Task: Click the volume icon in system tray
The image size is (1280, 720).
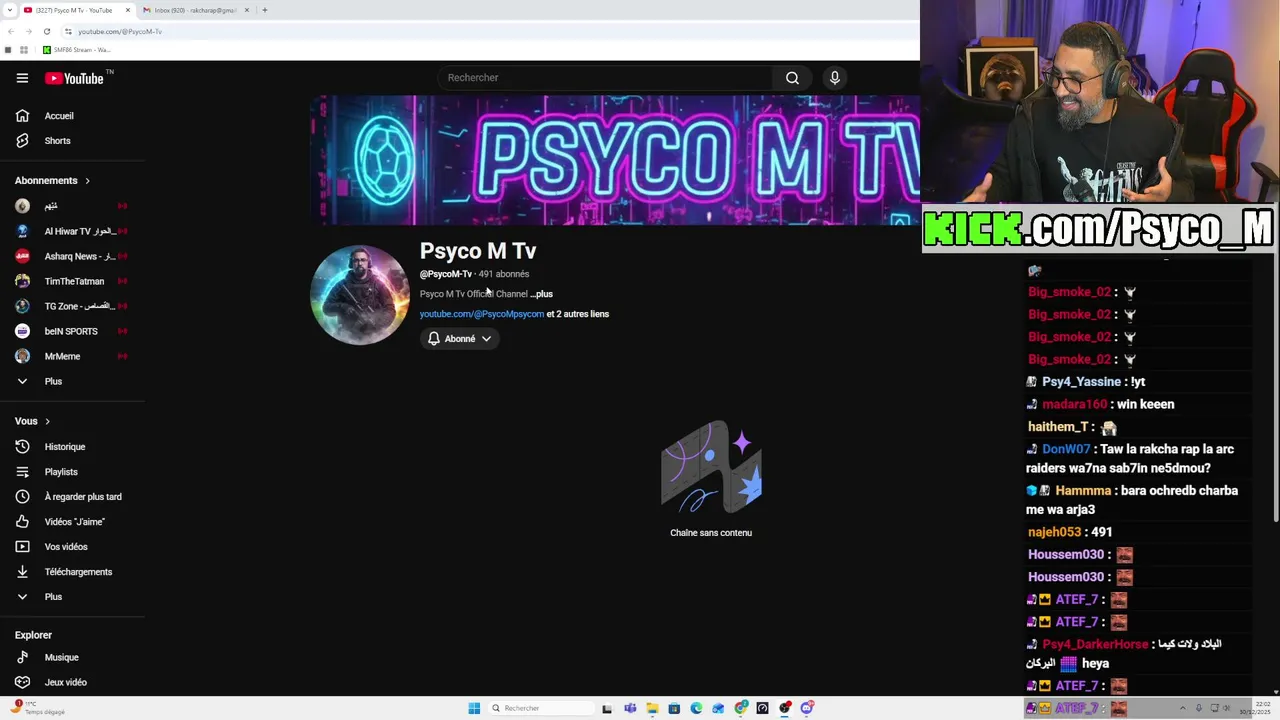Action: (x=1226, y=708)
